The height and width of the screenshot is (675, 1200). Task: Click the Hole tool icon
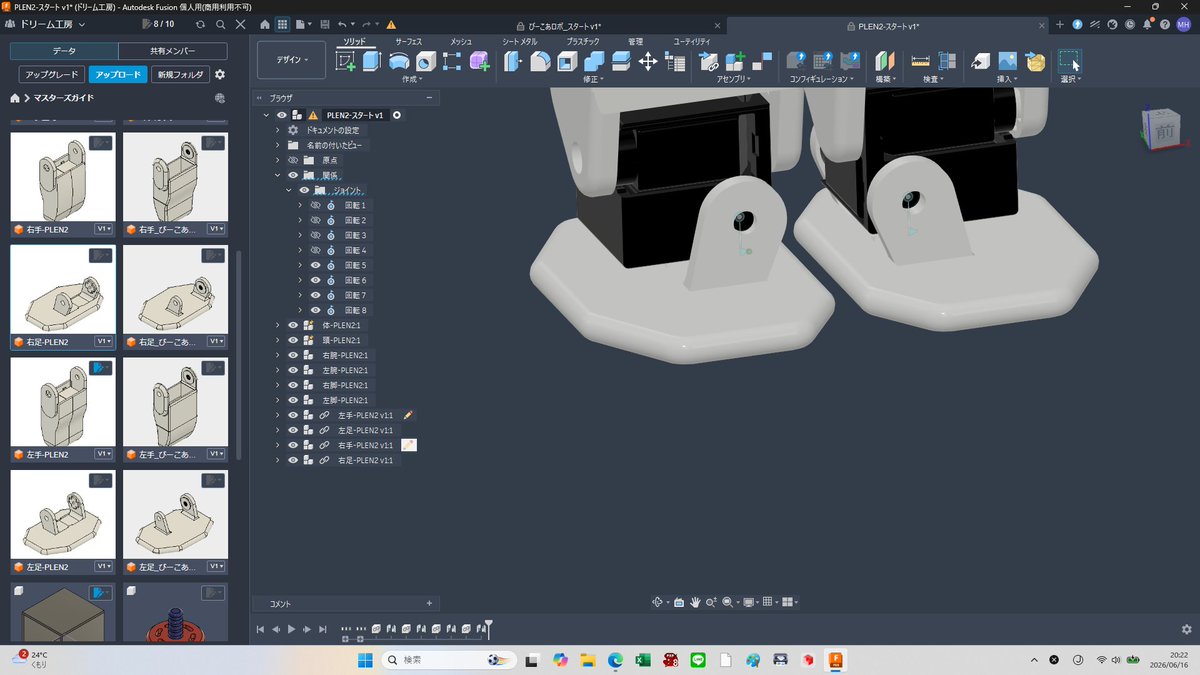[x=426, y=61]
